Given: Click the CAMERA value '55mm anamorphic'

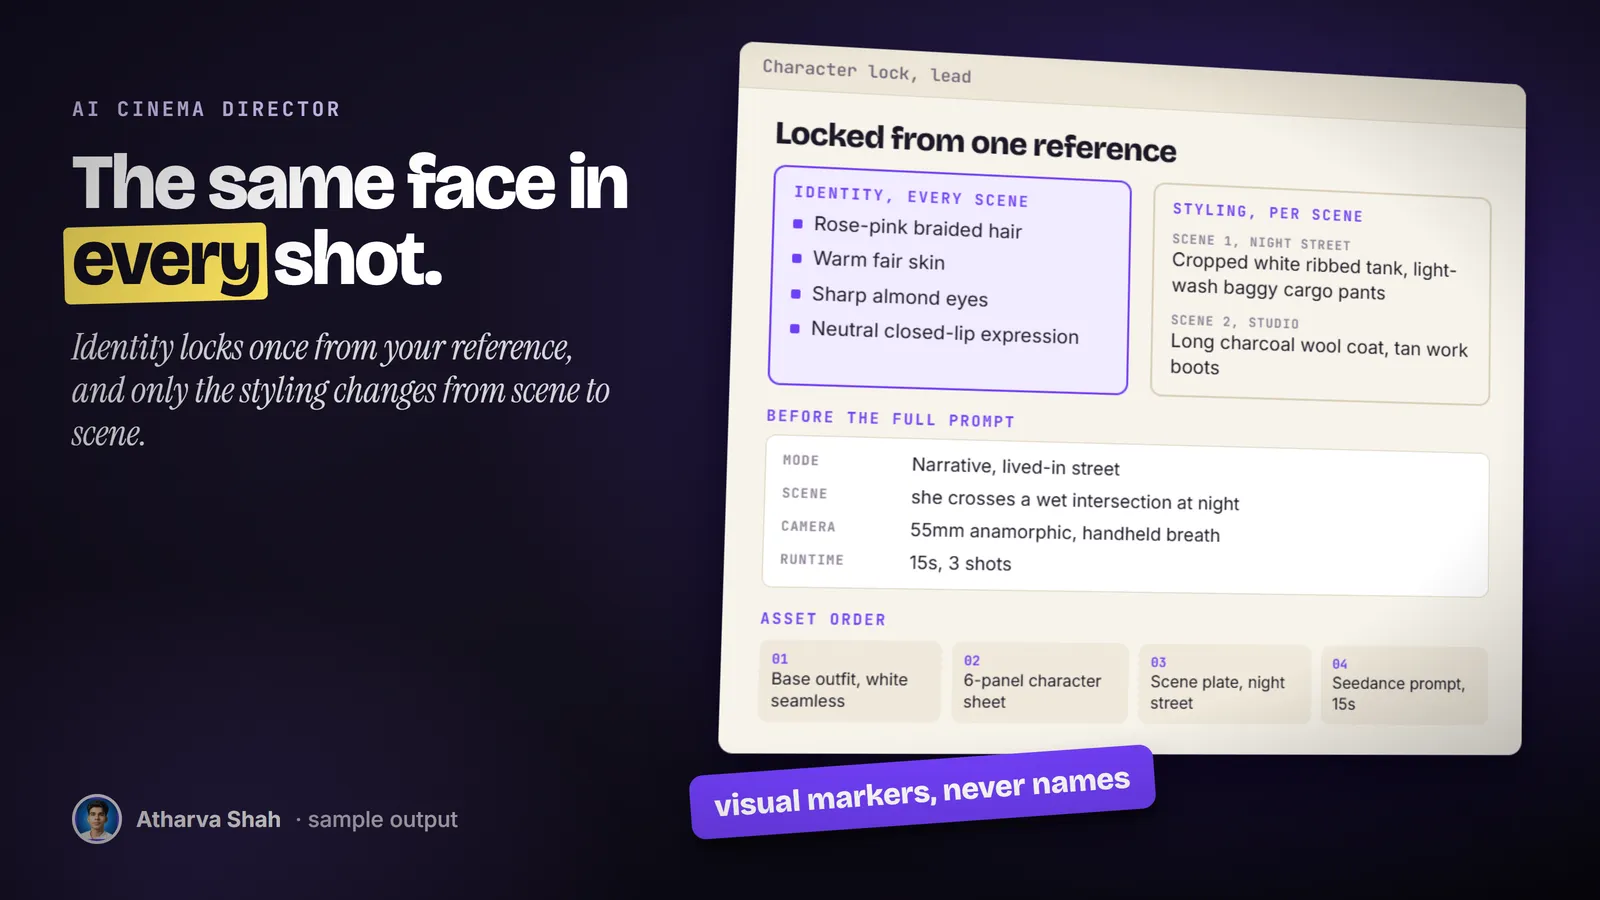Looking at the screenshot, I should [1064, 532].
